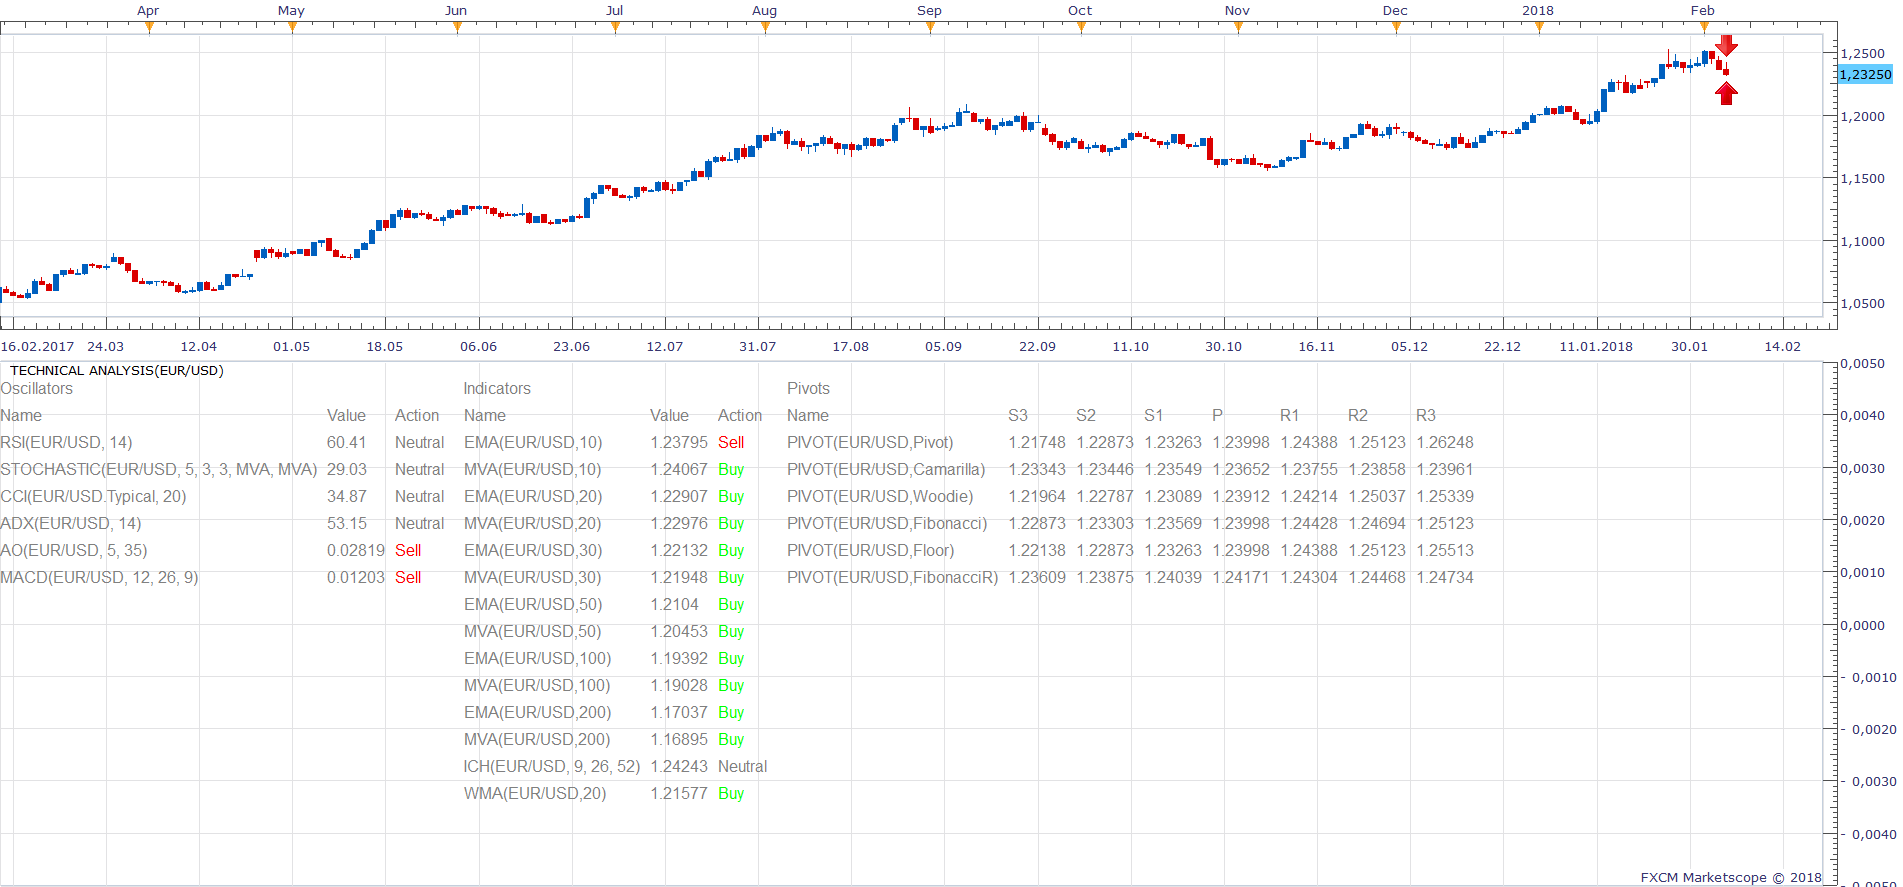This screenshot has width=1903, height=887.
Task: Select the PIVOT(EUR/USD,Camarilla) row name
Action: [x=886, y=469]
